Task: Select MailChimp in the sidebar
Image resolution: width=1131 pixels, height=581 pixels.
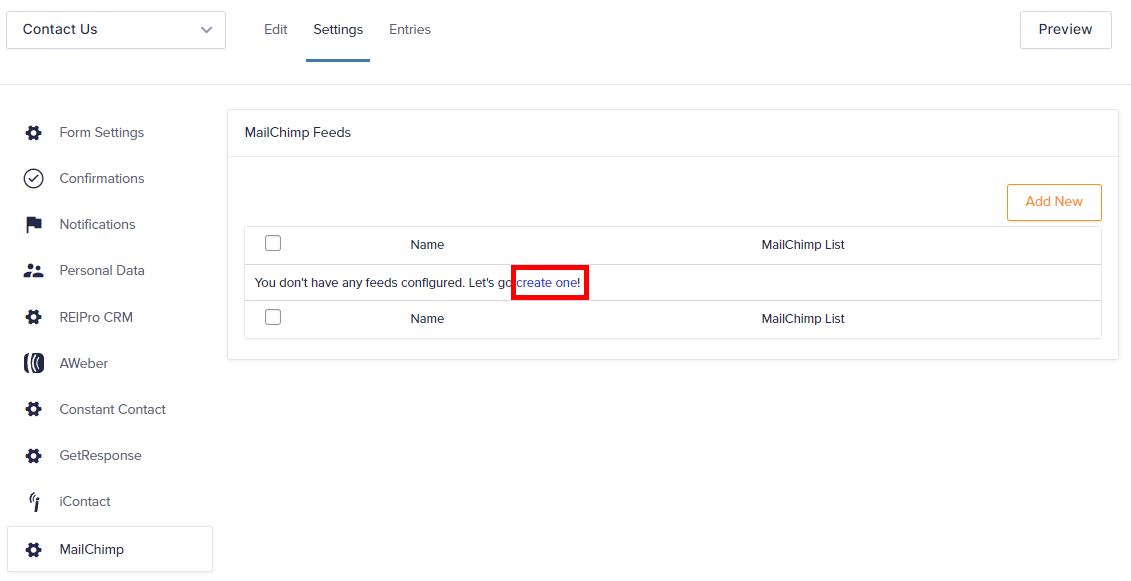Action: coord(110,549)
